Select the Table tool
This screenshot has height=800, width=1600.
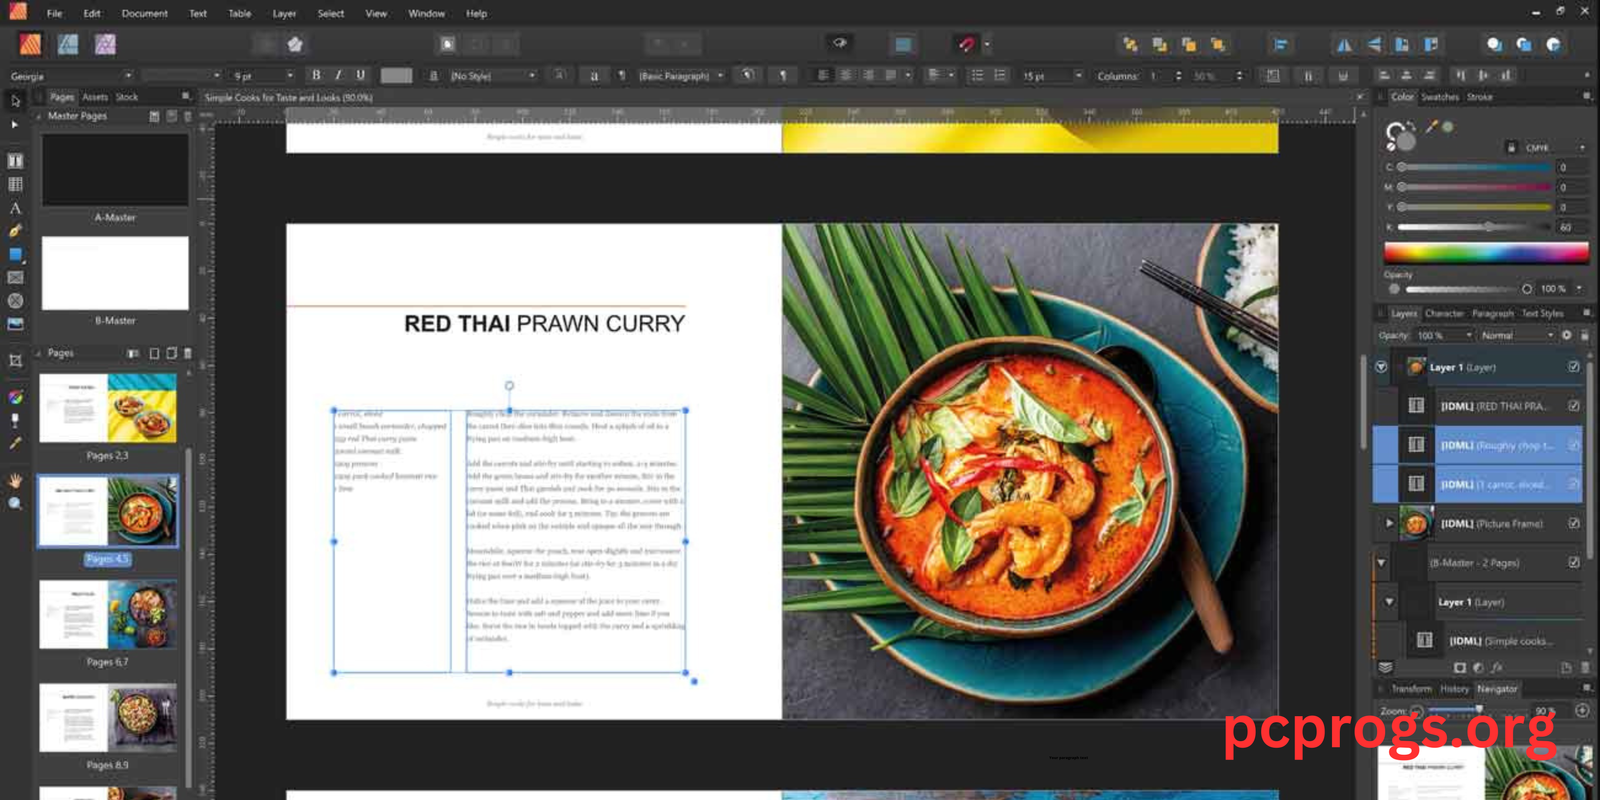(x=15, y=184)
